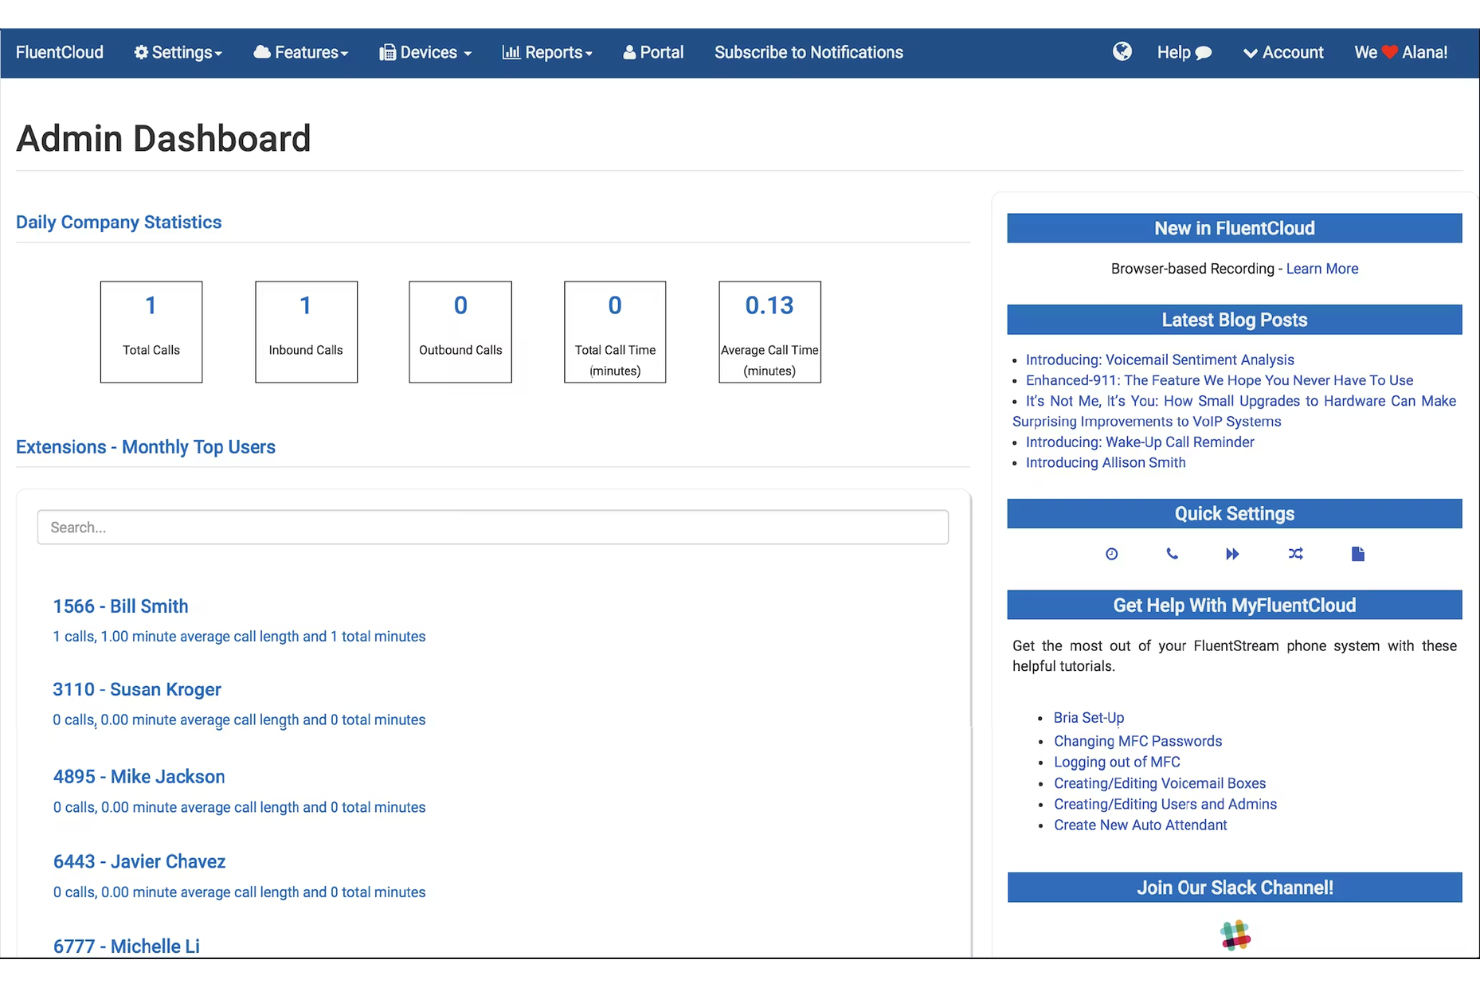Image resolution: width=1480 pixels, height=987 pixels.
Task: Open the Bria Set-Up tutorial
Action: (x=1089, y=718)
